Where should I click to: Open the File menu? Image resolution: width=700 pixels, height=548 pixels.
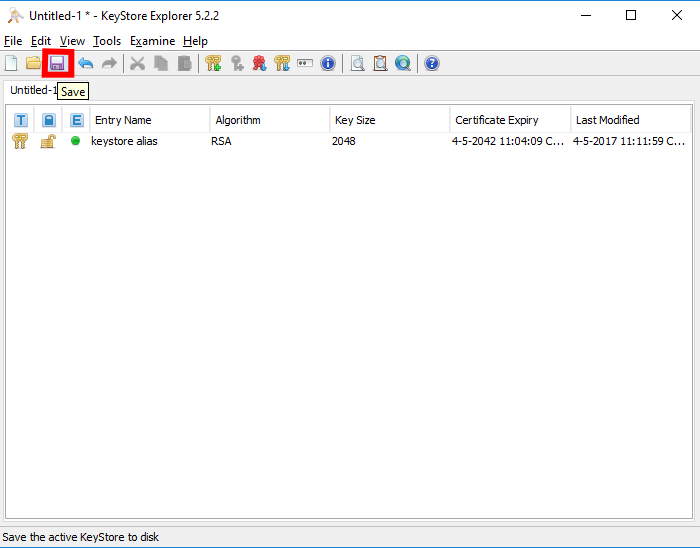(13, 41)
